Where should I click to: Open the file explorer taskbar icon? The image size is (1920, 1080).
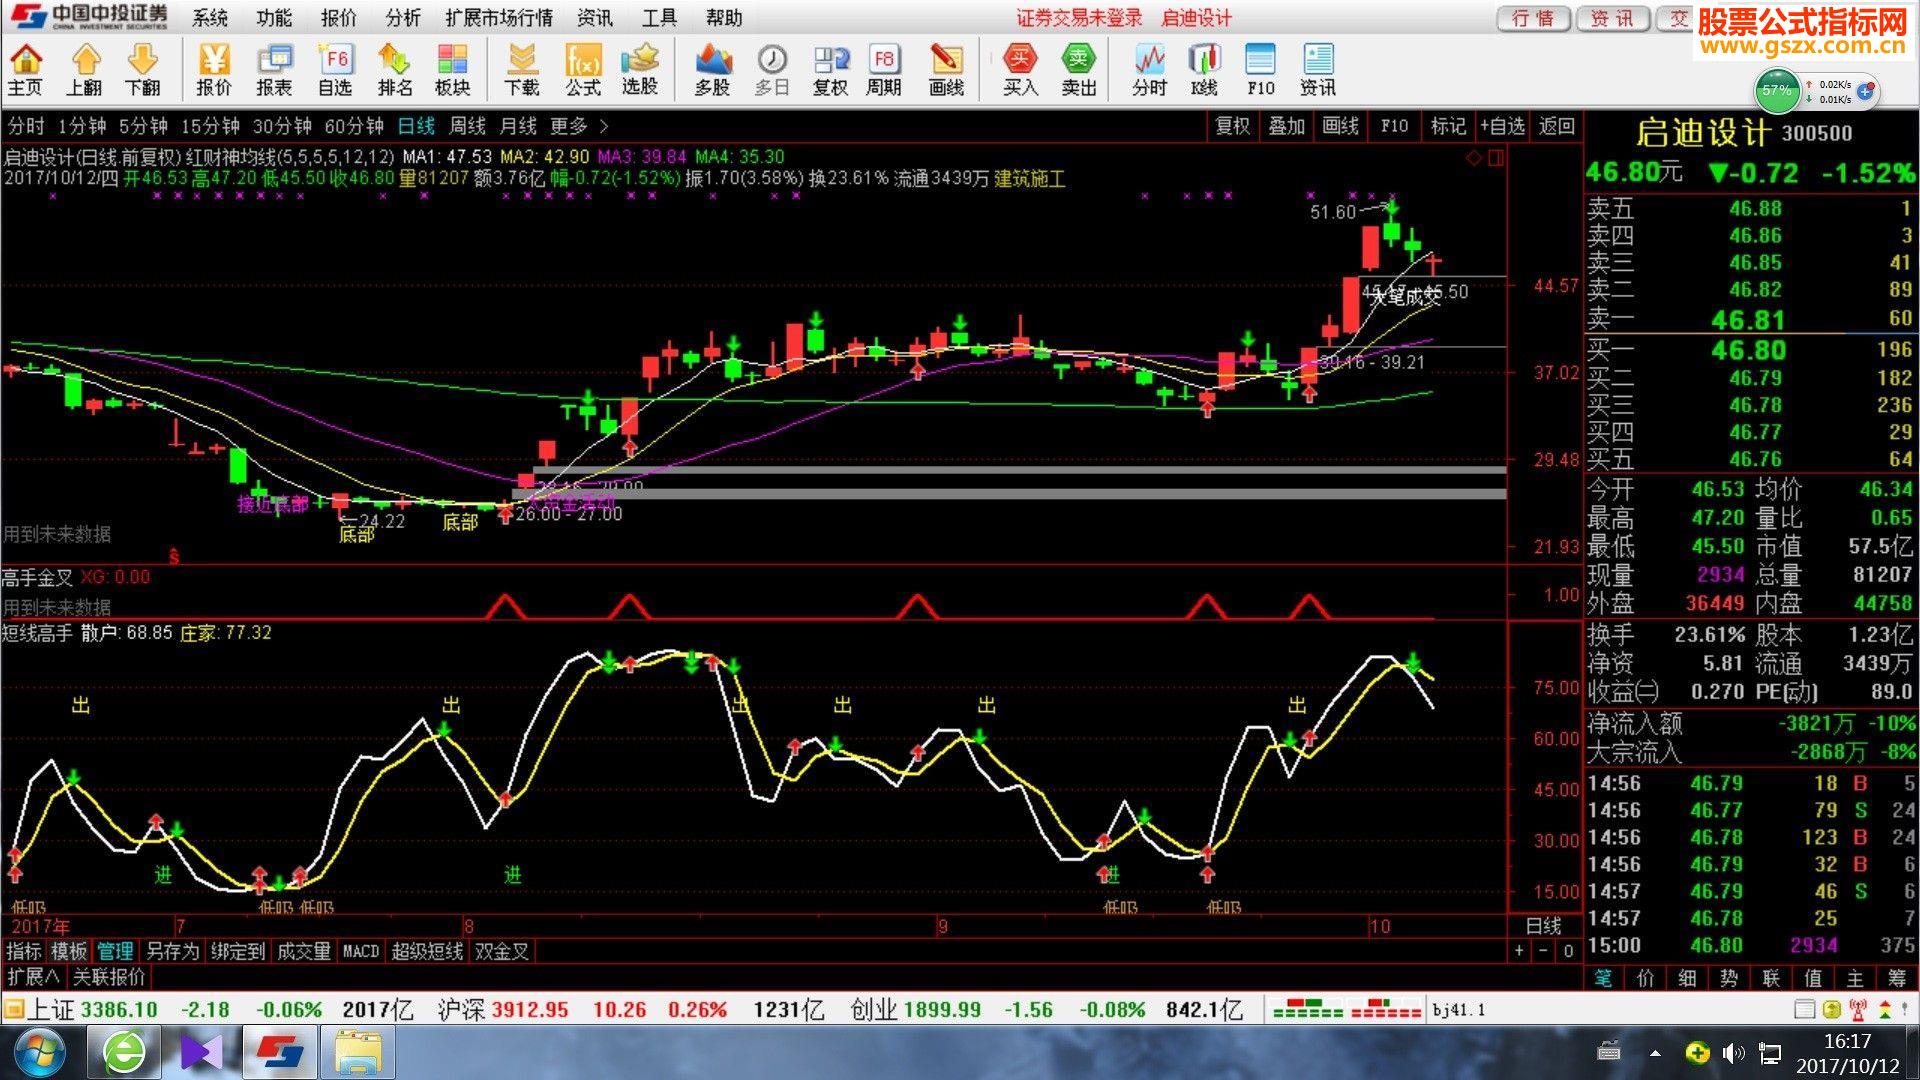point(358,1052)
